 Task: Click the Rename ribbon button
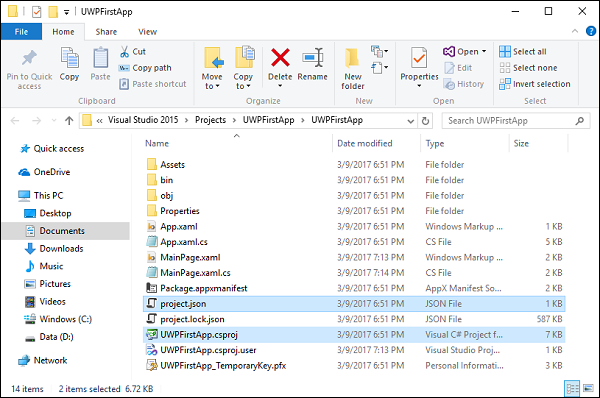click(x=313, y=64)
